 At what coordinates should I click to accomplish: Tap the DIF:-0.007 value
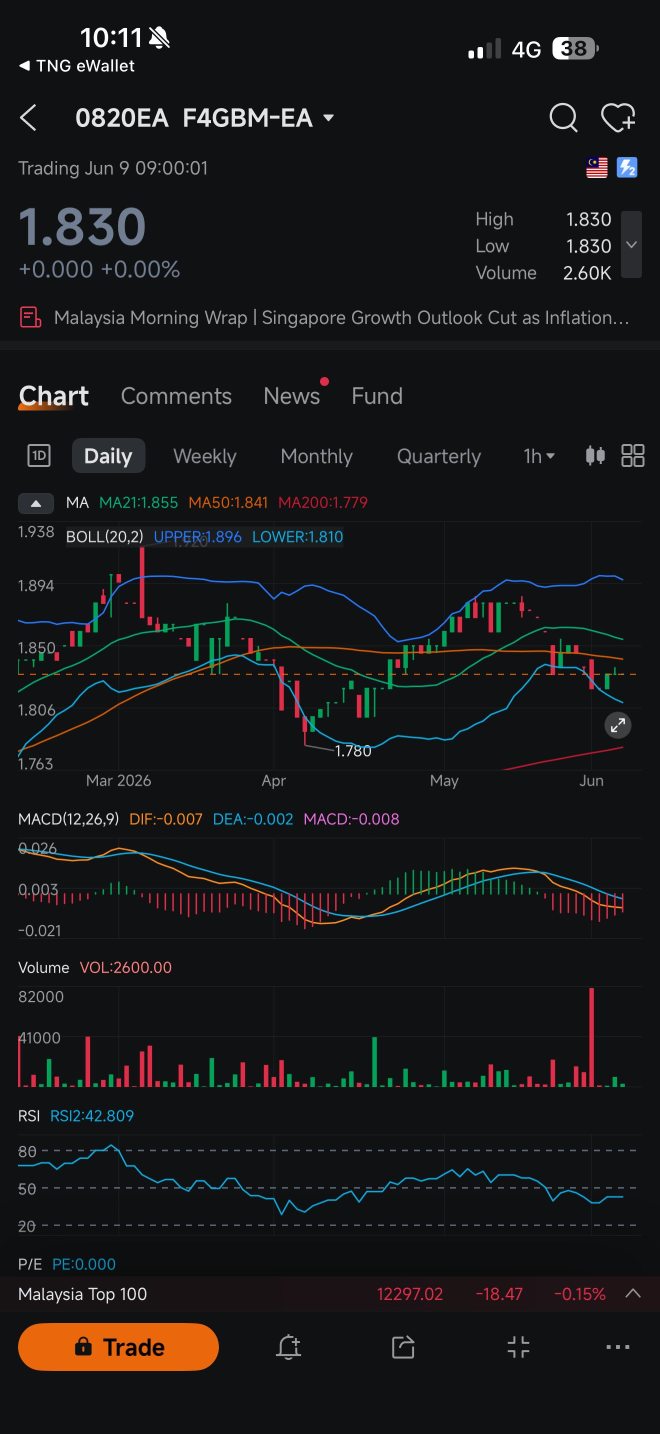(x=166, y=819)
